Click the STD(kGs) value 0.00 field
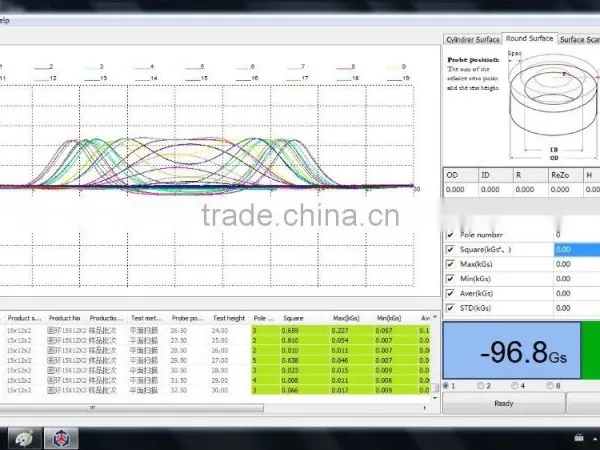 (577, 308)
